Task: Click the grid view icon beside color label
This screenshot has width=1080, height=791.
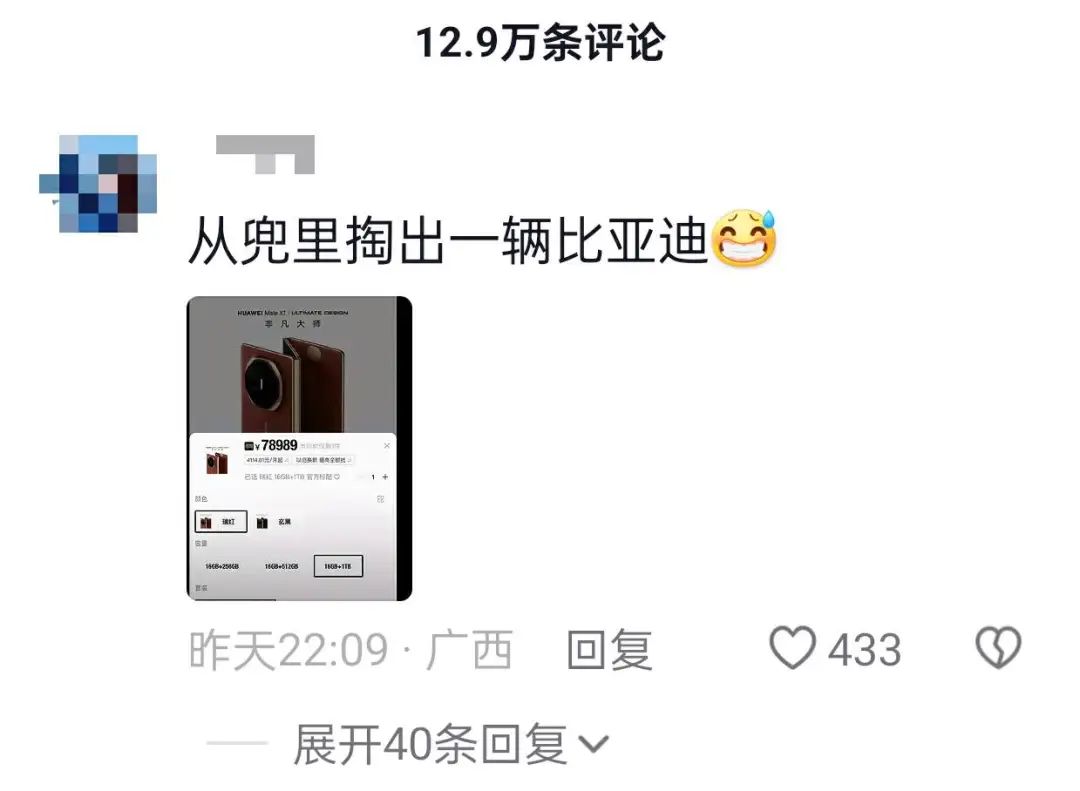Action: click(380, 499)
